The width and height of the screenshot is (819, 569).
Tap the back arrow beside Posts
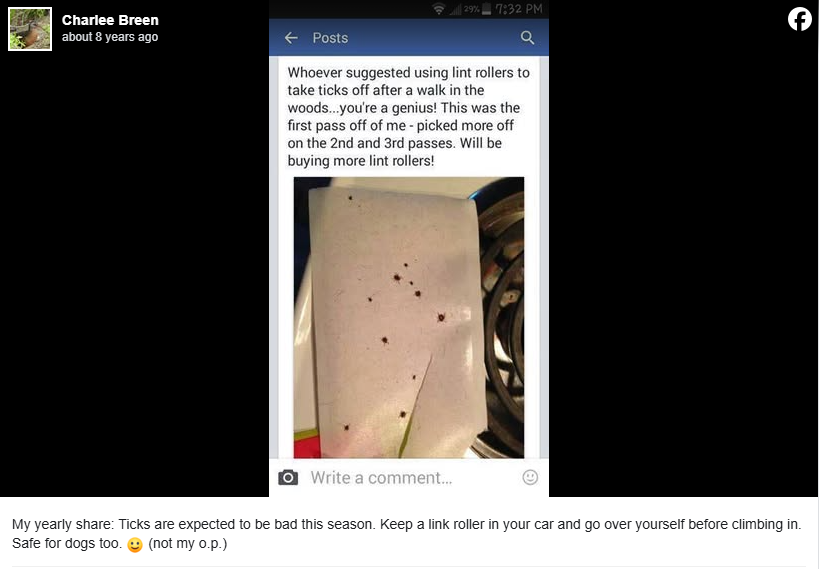point(291,38)
